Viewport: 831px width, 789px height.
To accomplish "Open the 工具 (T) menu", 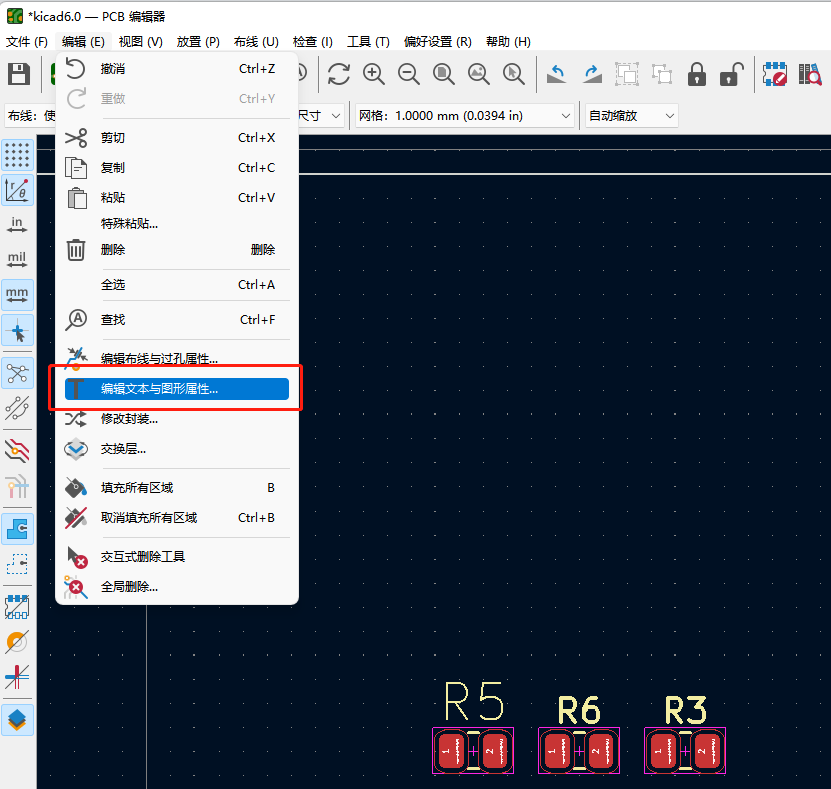I will (368, 41).
